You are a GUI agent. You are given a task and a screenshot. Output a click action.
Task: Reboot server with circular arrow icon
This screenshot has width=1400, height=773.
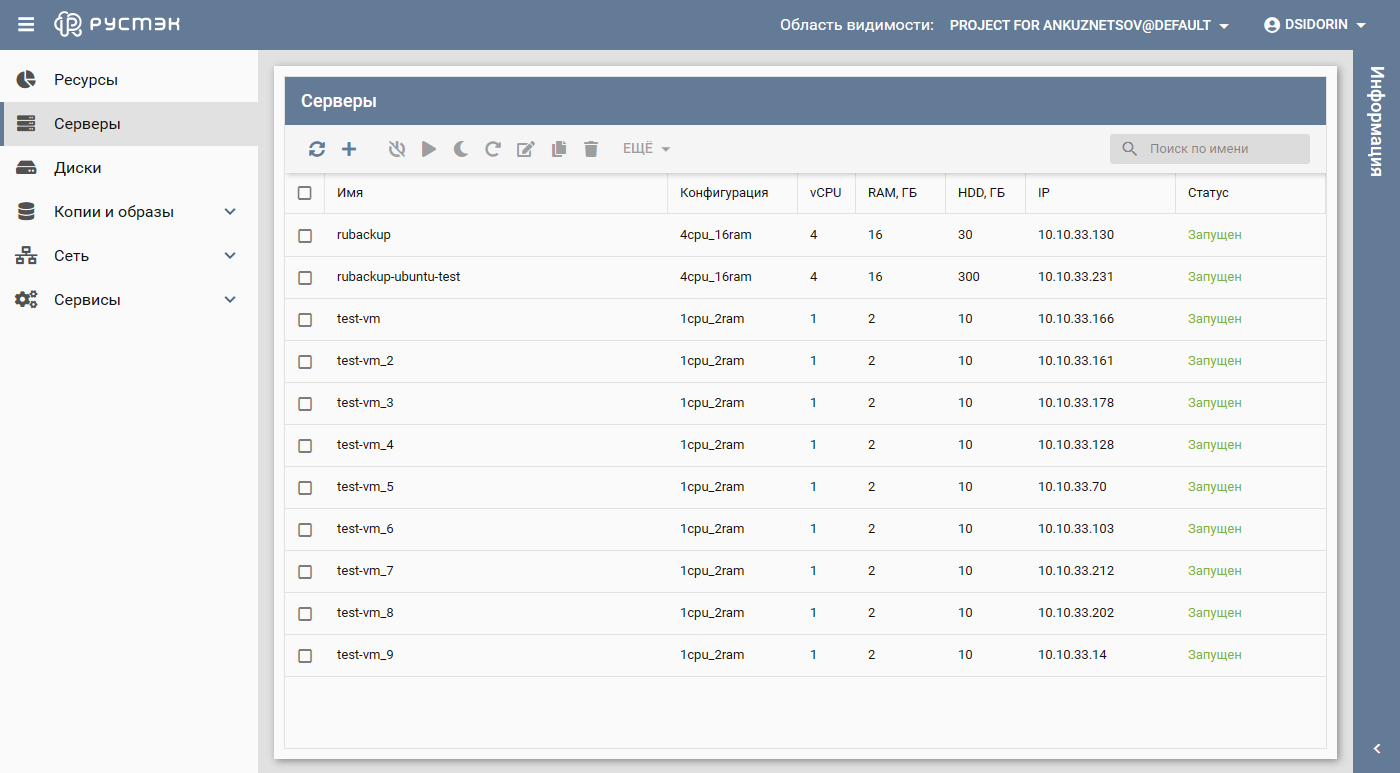point(493,149)
